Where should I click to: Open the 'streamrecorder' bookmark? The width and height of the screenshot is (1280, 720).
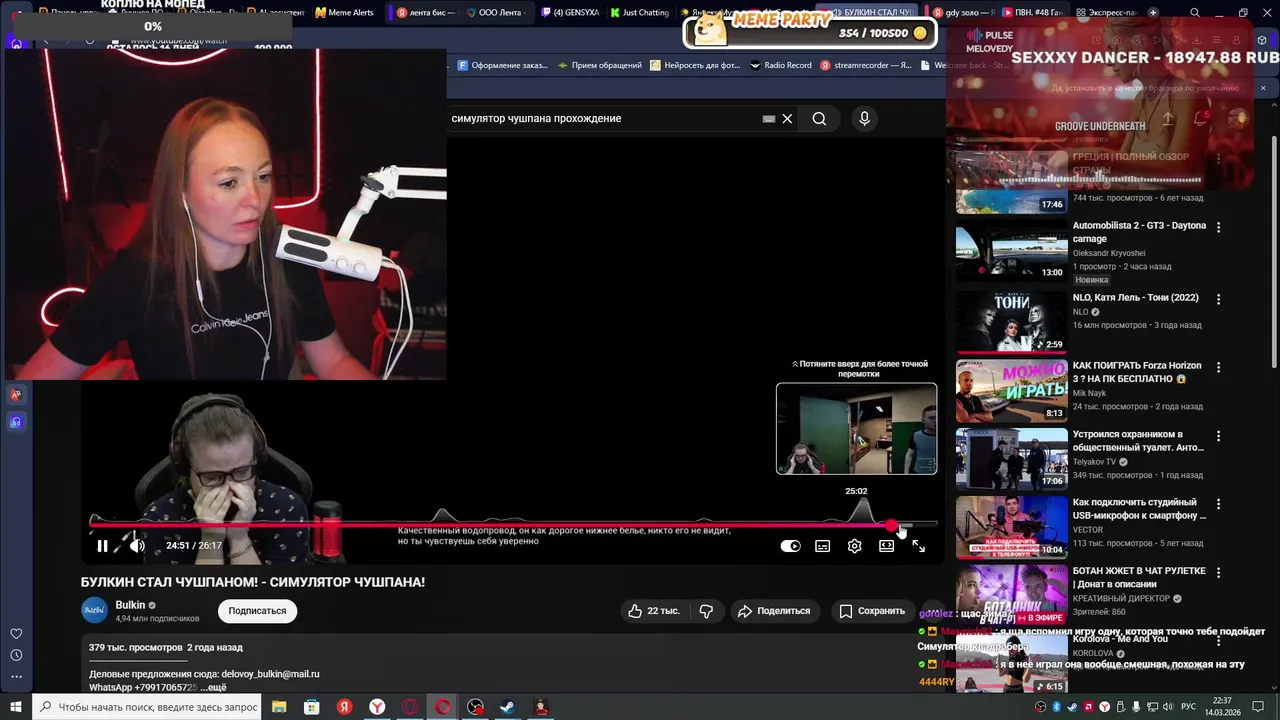click(x=866, y=65)
